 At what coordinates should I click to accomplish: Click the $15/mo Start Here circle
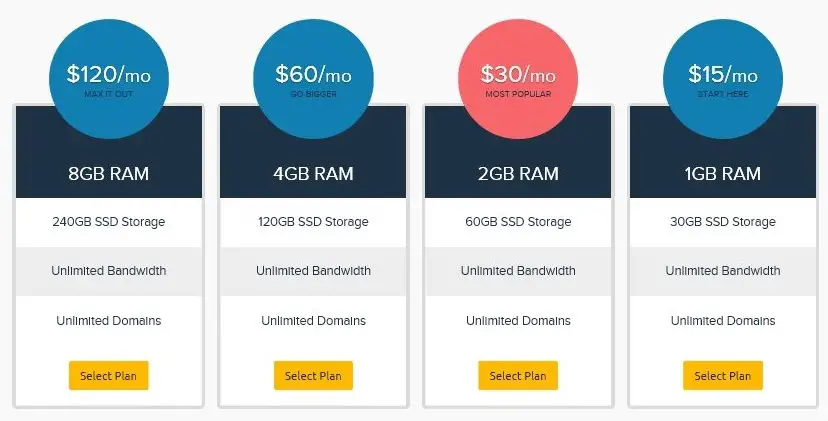[723, 79]
